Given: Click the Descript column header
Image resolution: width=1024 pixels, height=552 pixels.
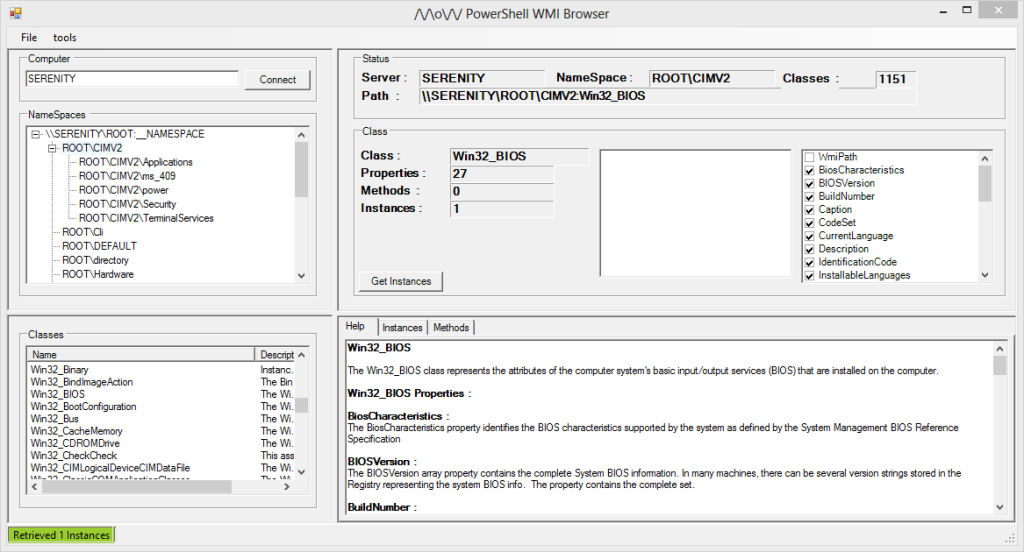Looking at the screenshot, I should coord(275,355).
